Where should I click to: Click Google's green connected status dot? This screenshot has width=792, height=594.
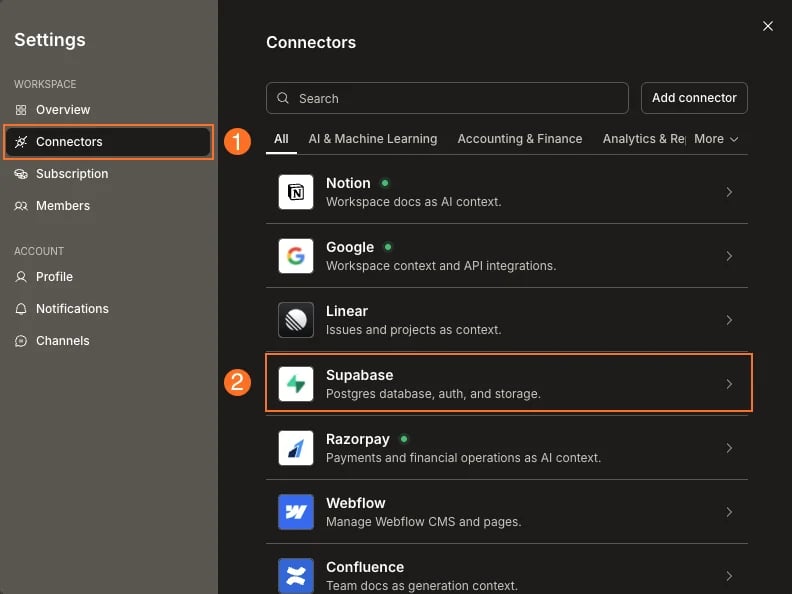[388, 247]
